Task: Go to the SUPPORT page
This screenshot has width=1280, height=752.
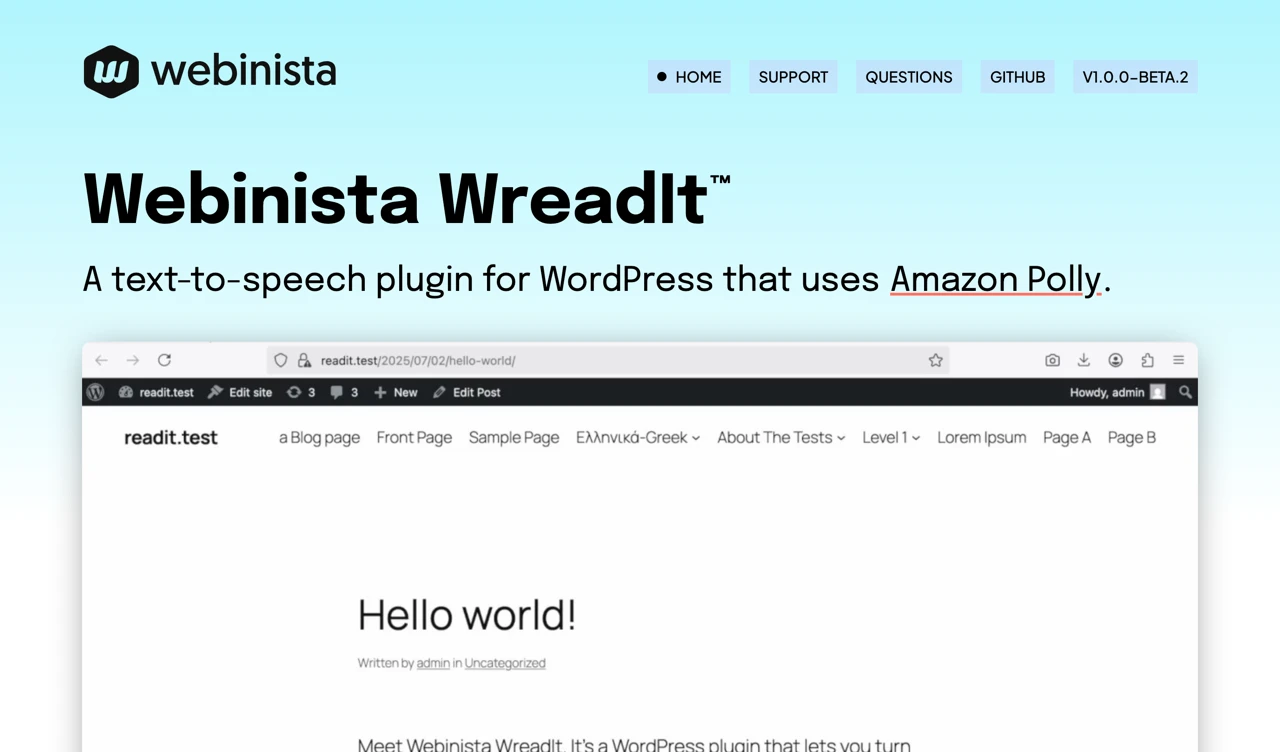Action: 793,77
